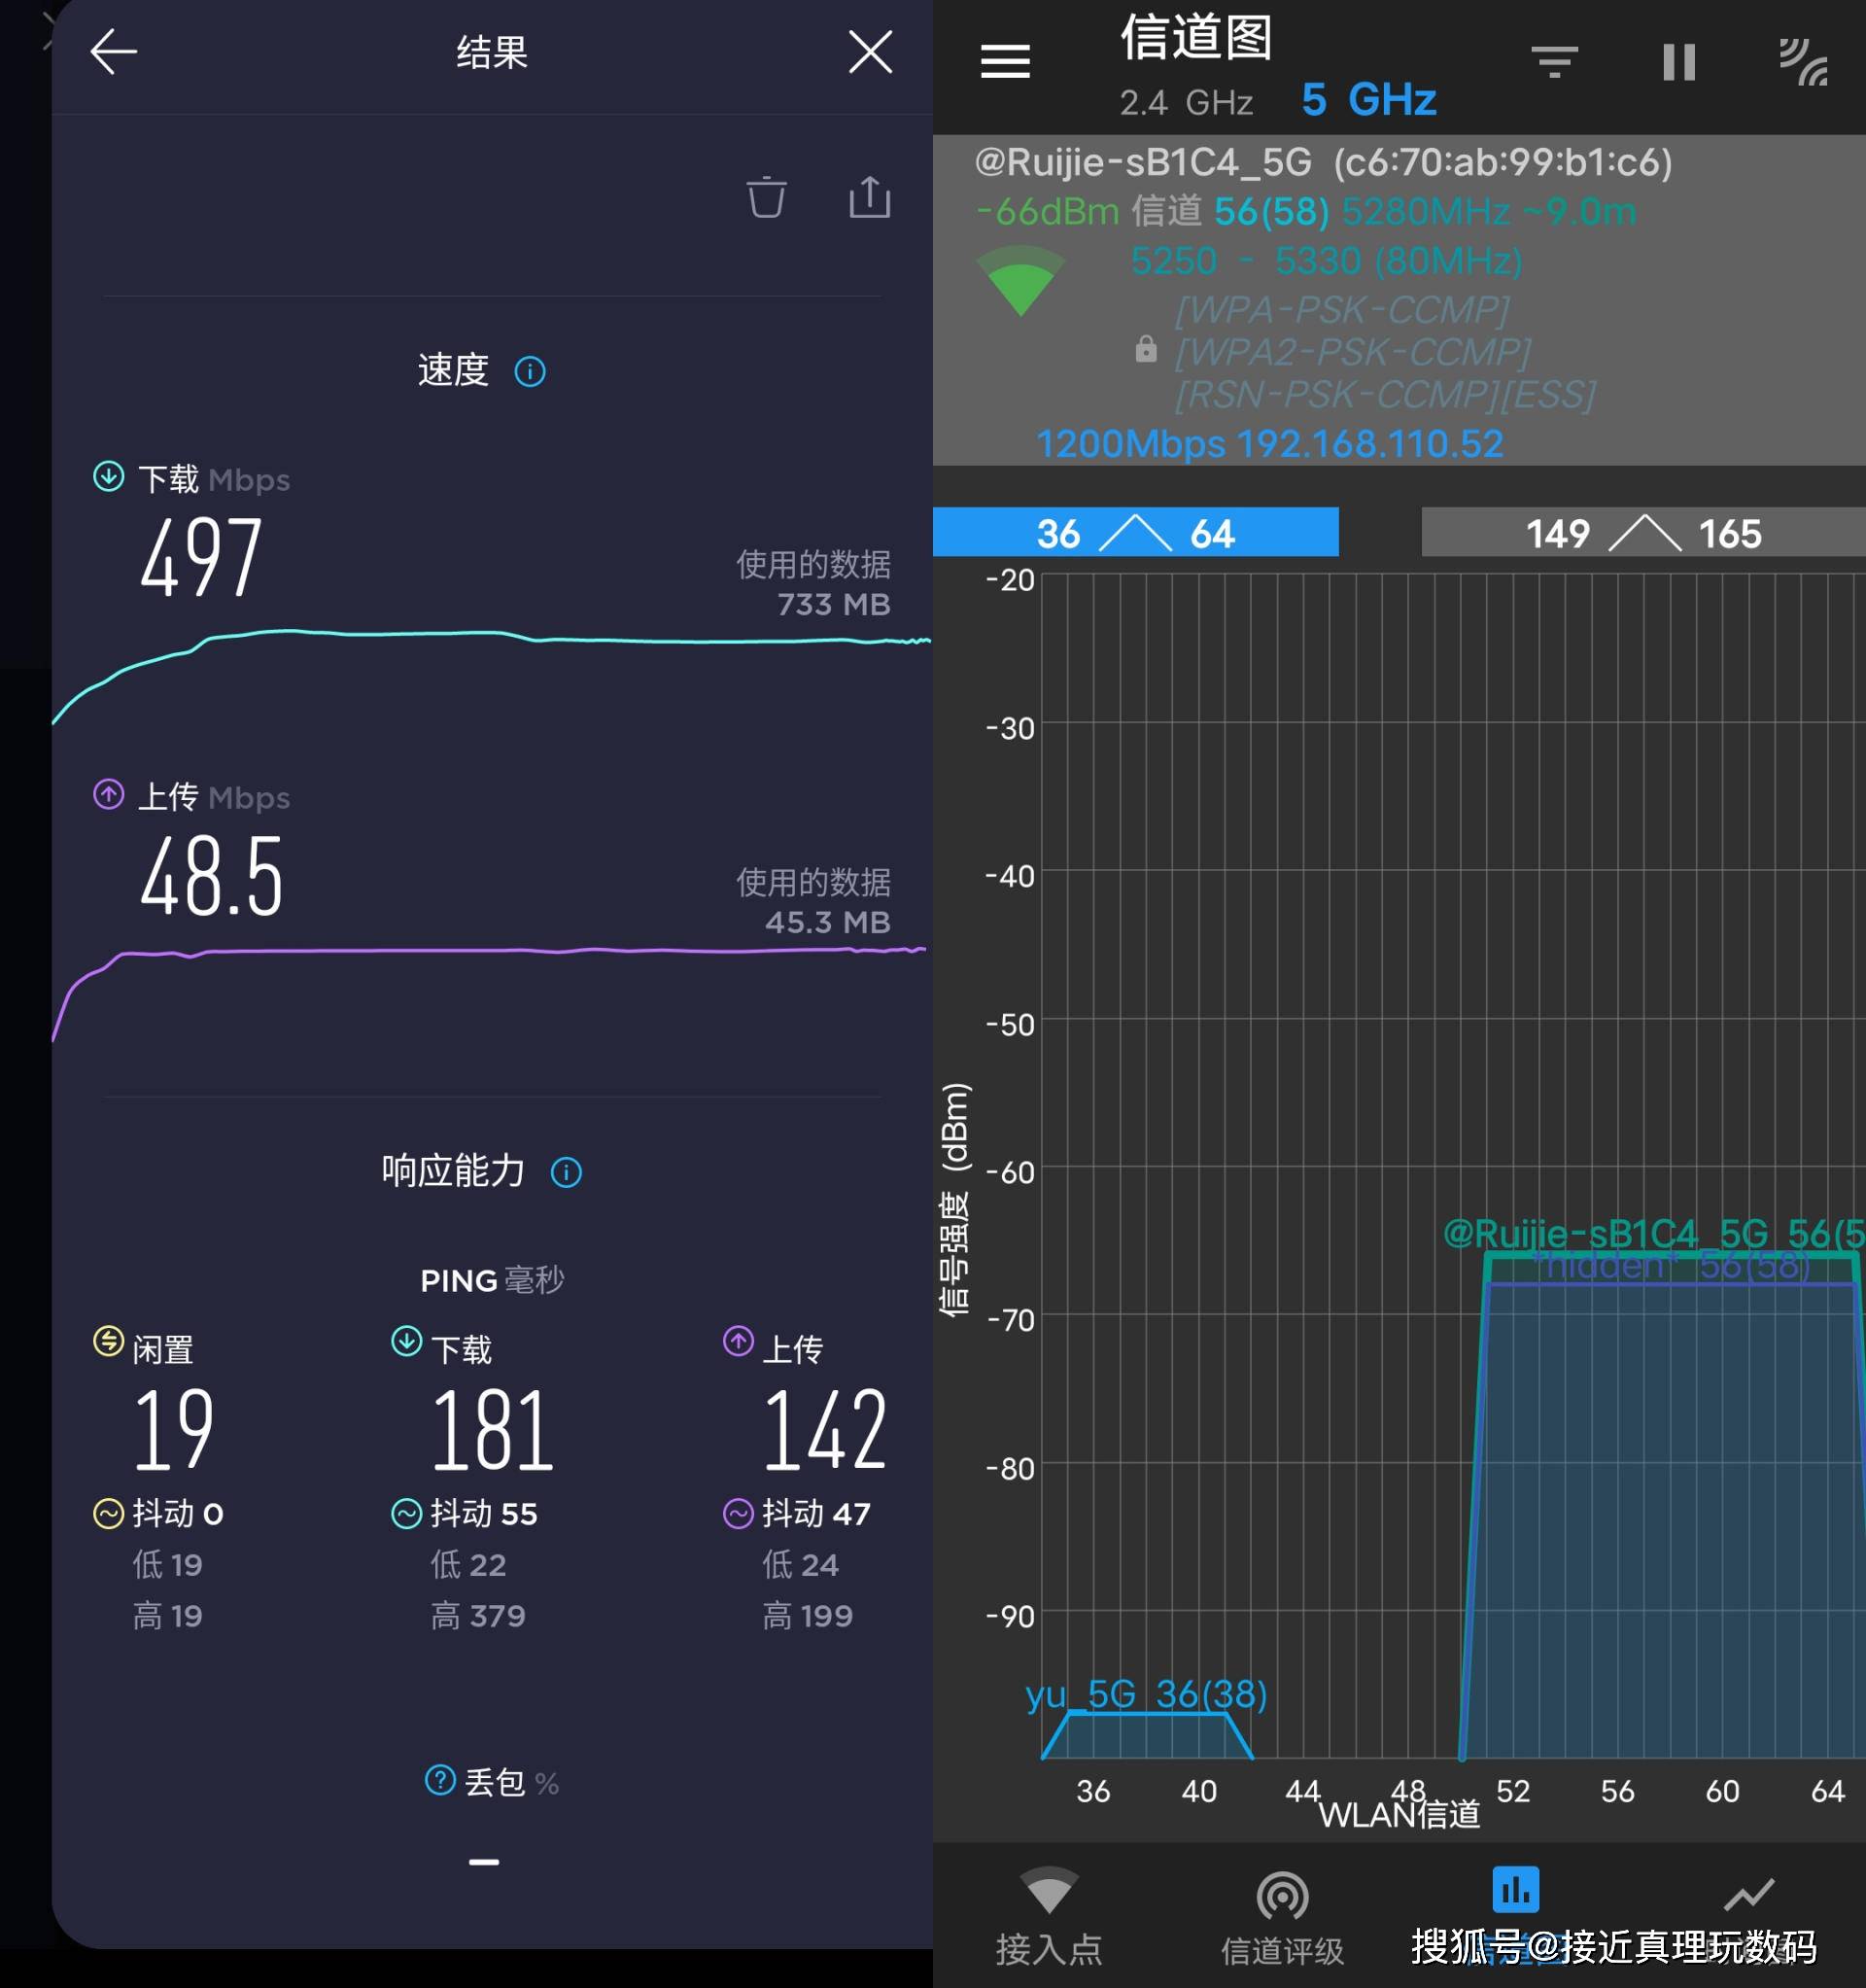Open the hamburger menu in WiFi analyzer
Screen dimensions: 1866x1988
[x=1005, y=62]
